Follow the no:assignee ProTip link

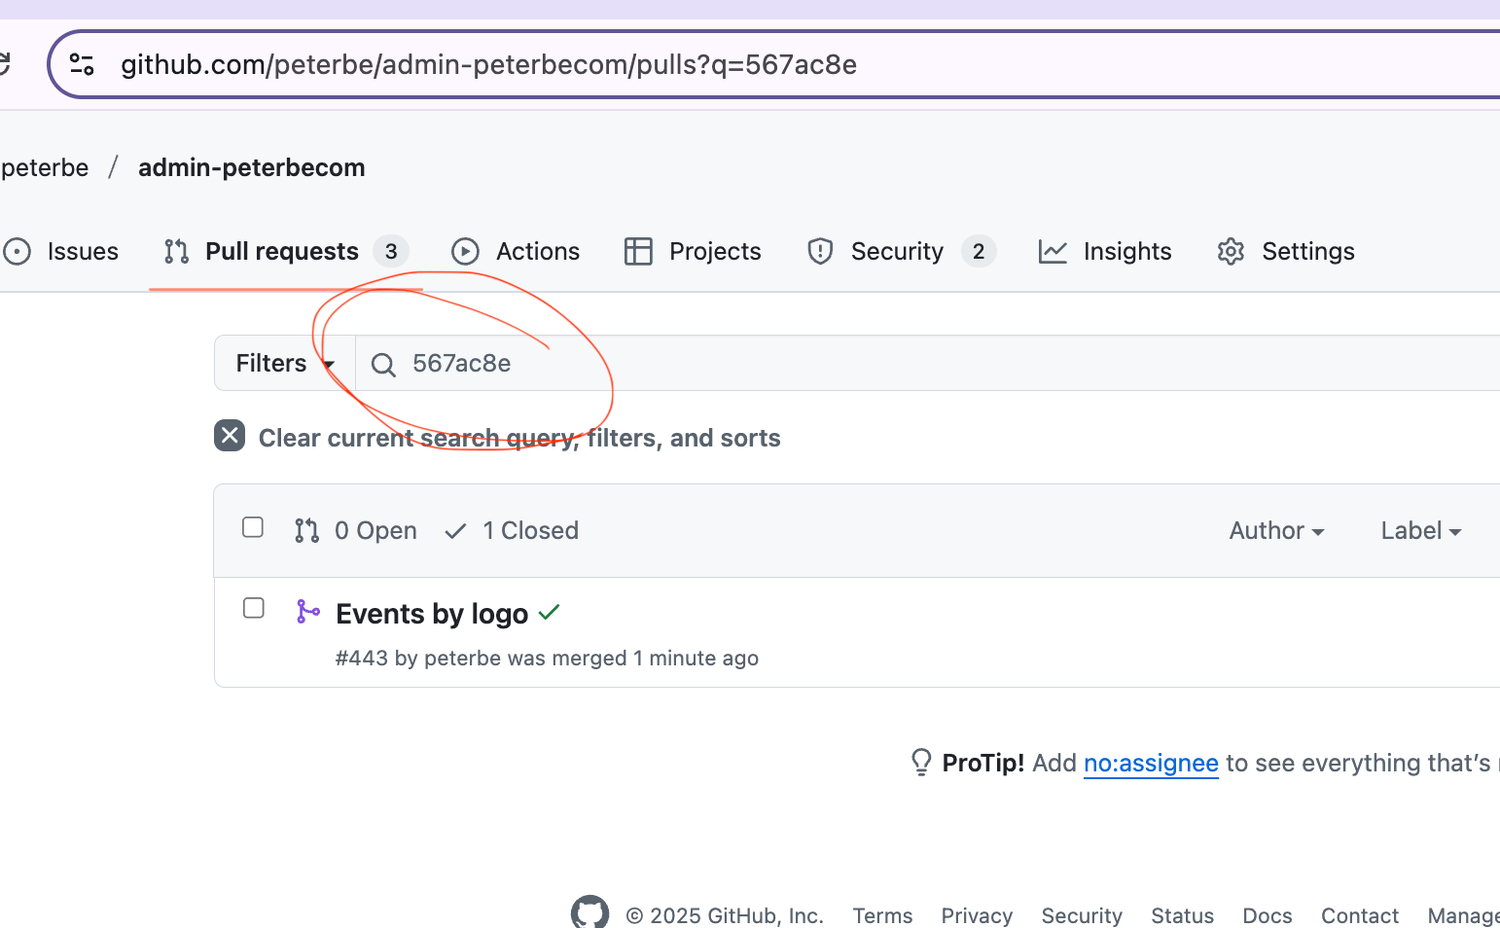pos(1151,763)
